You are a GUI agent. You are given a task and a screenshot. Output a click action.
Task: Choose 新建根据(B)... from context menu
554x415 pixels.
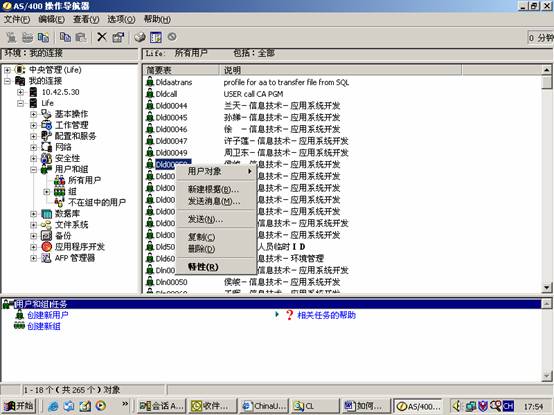[x=216, y=189]
